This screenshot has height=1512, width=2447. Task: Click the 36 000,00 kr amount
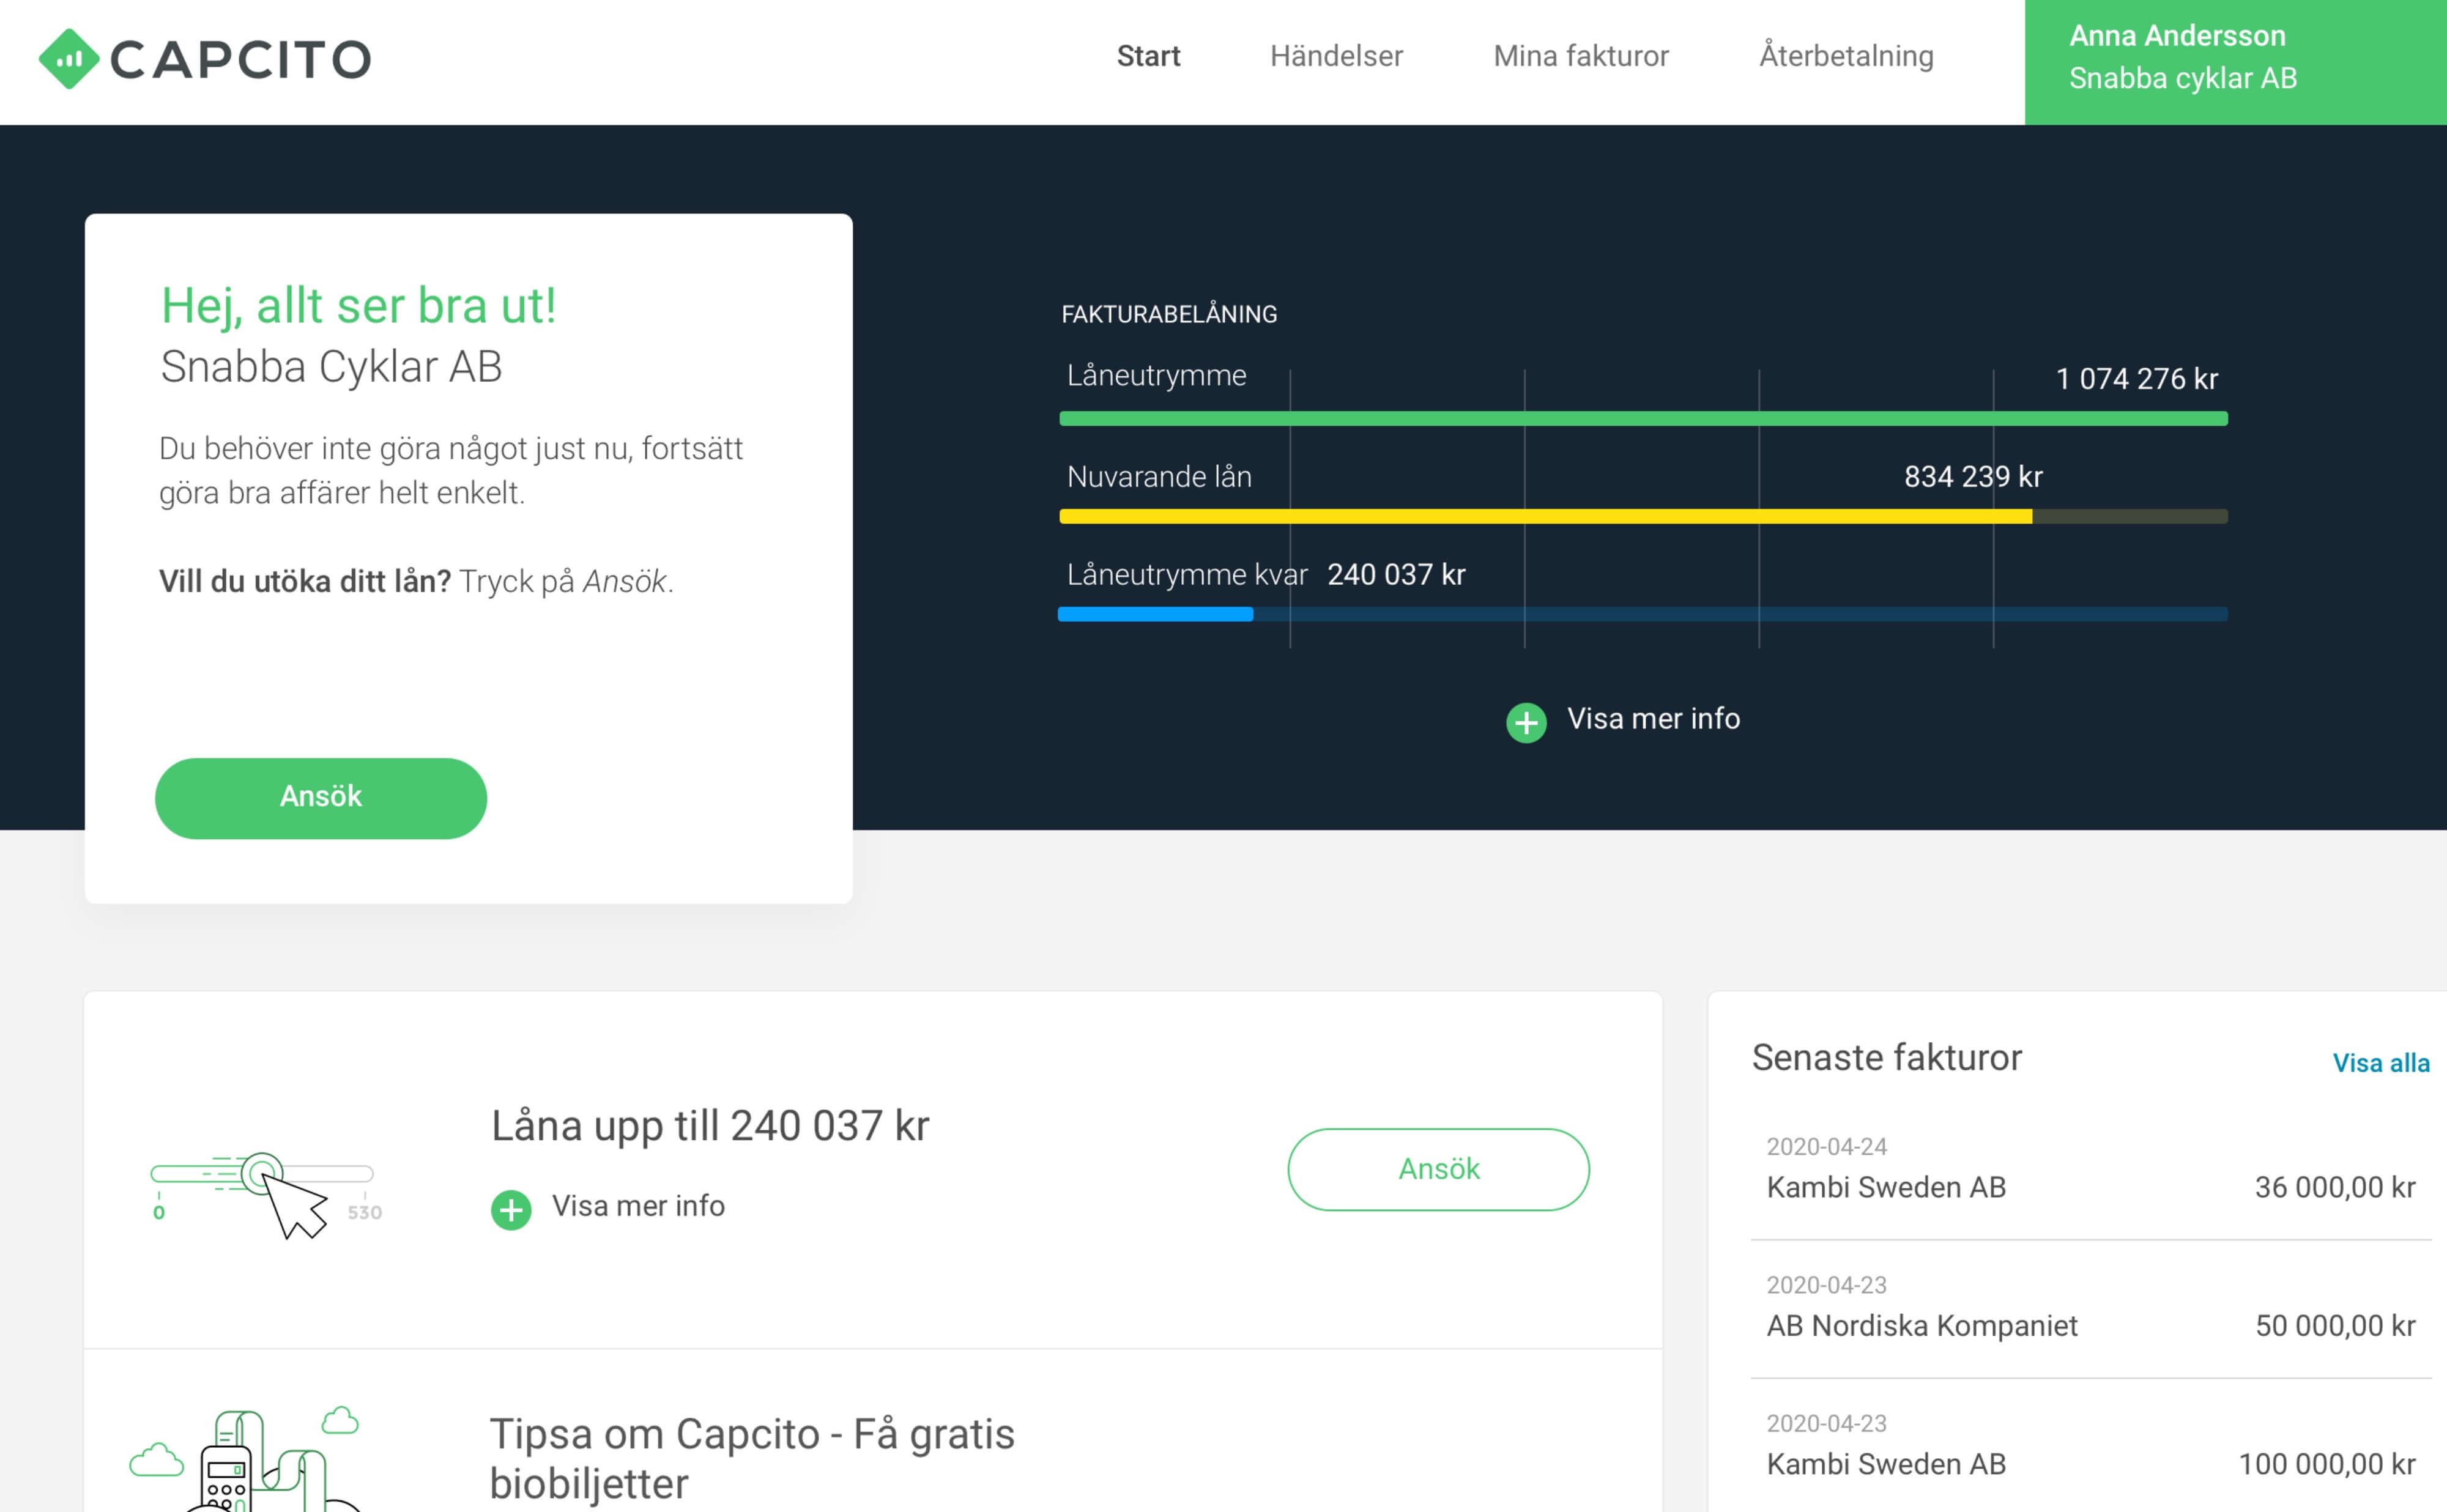2335,1187
